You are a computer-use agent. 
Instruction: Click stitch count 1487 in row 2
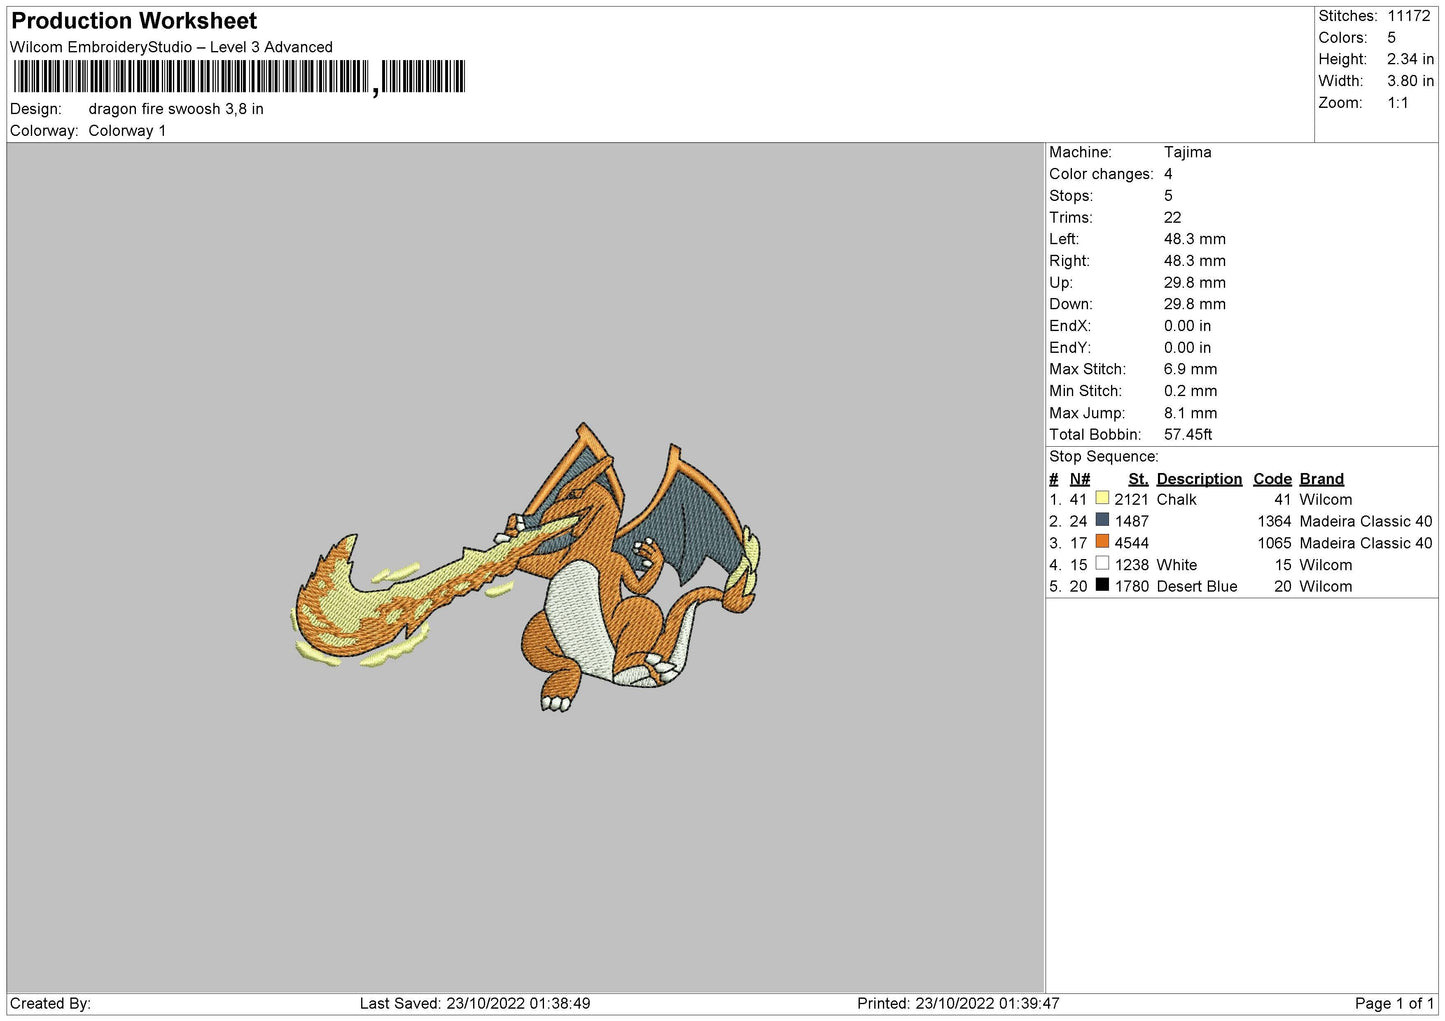pos(1131,522)
